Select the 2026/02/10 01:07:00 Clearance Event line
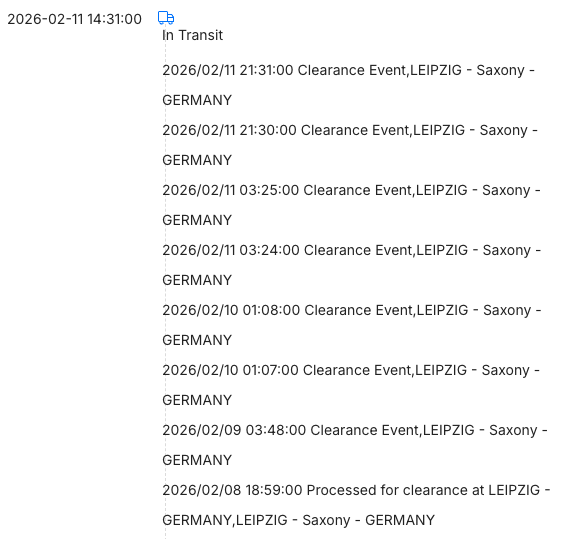 click(x=351, y=385)
